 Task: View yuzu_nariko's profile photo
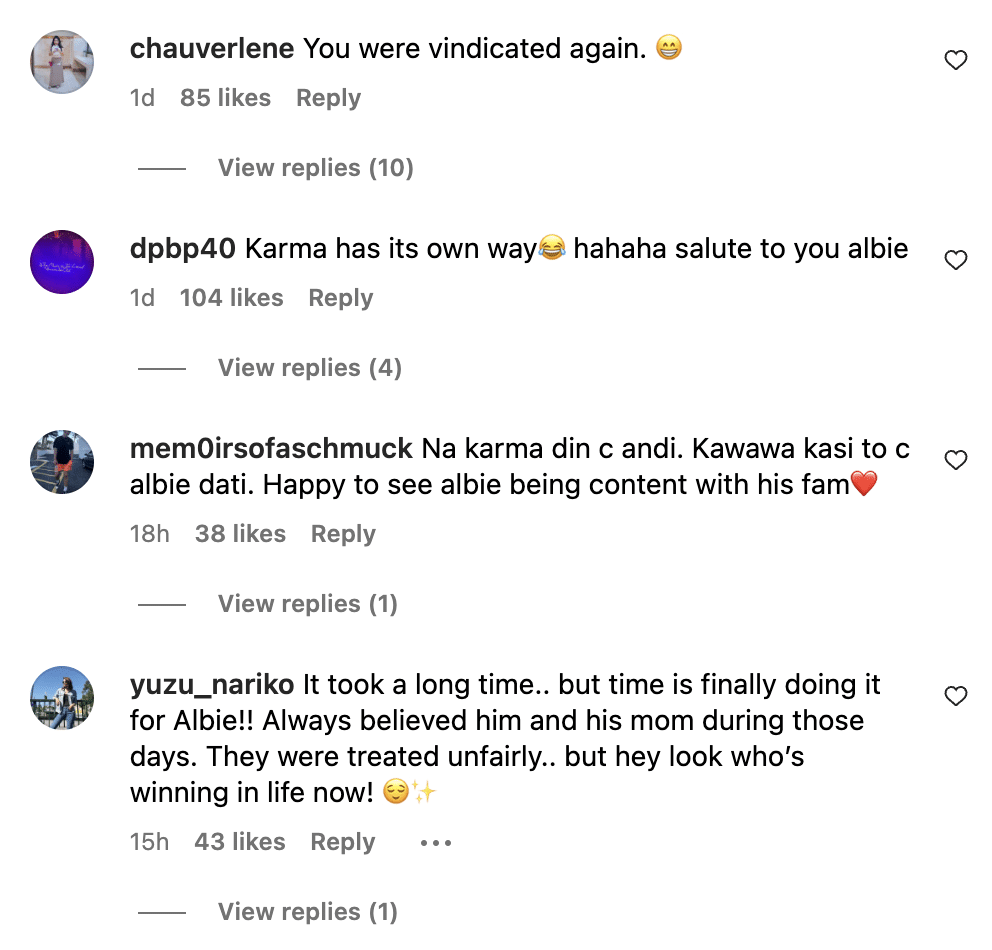[x=62, y=698]
